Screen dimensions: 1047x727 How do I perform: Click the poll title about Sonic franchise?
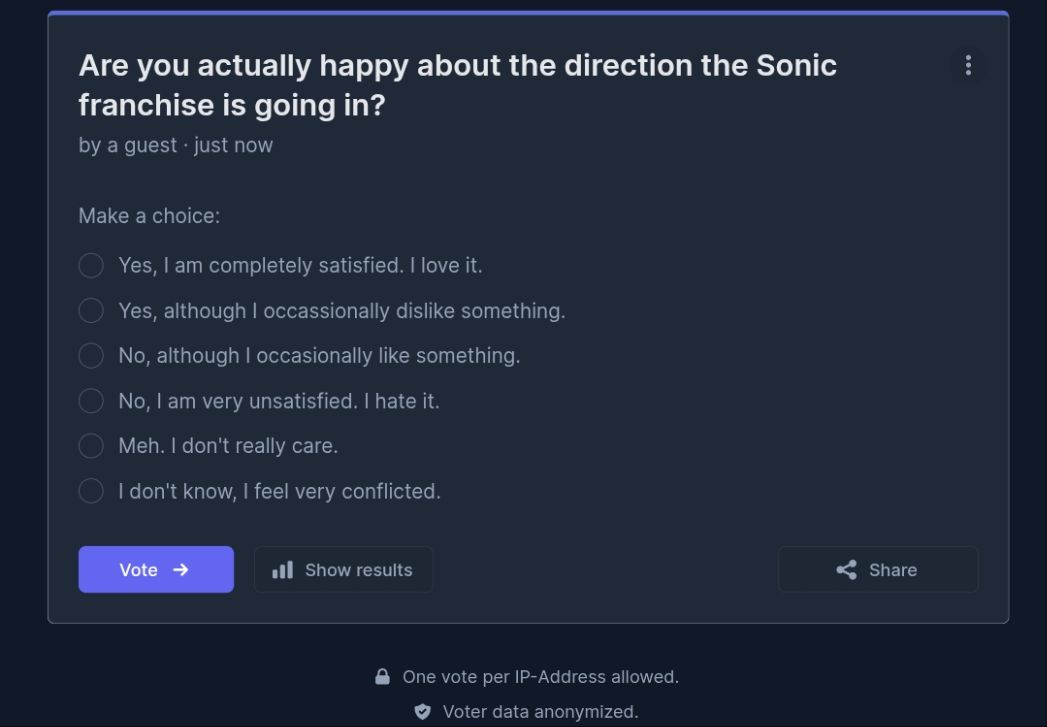click(x=457, y=85)
